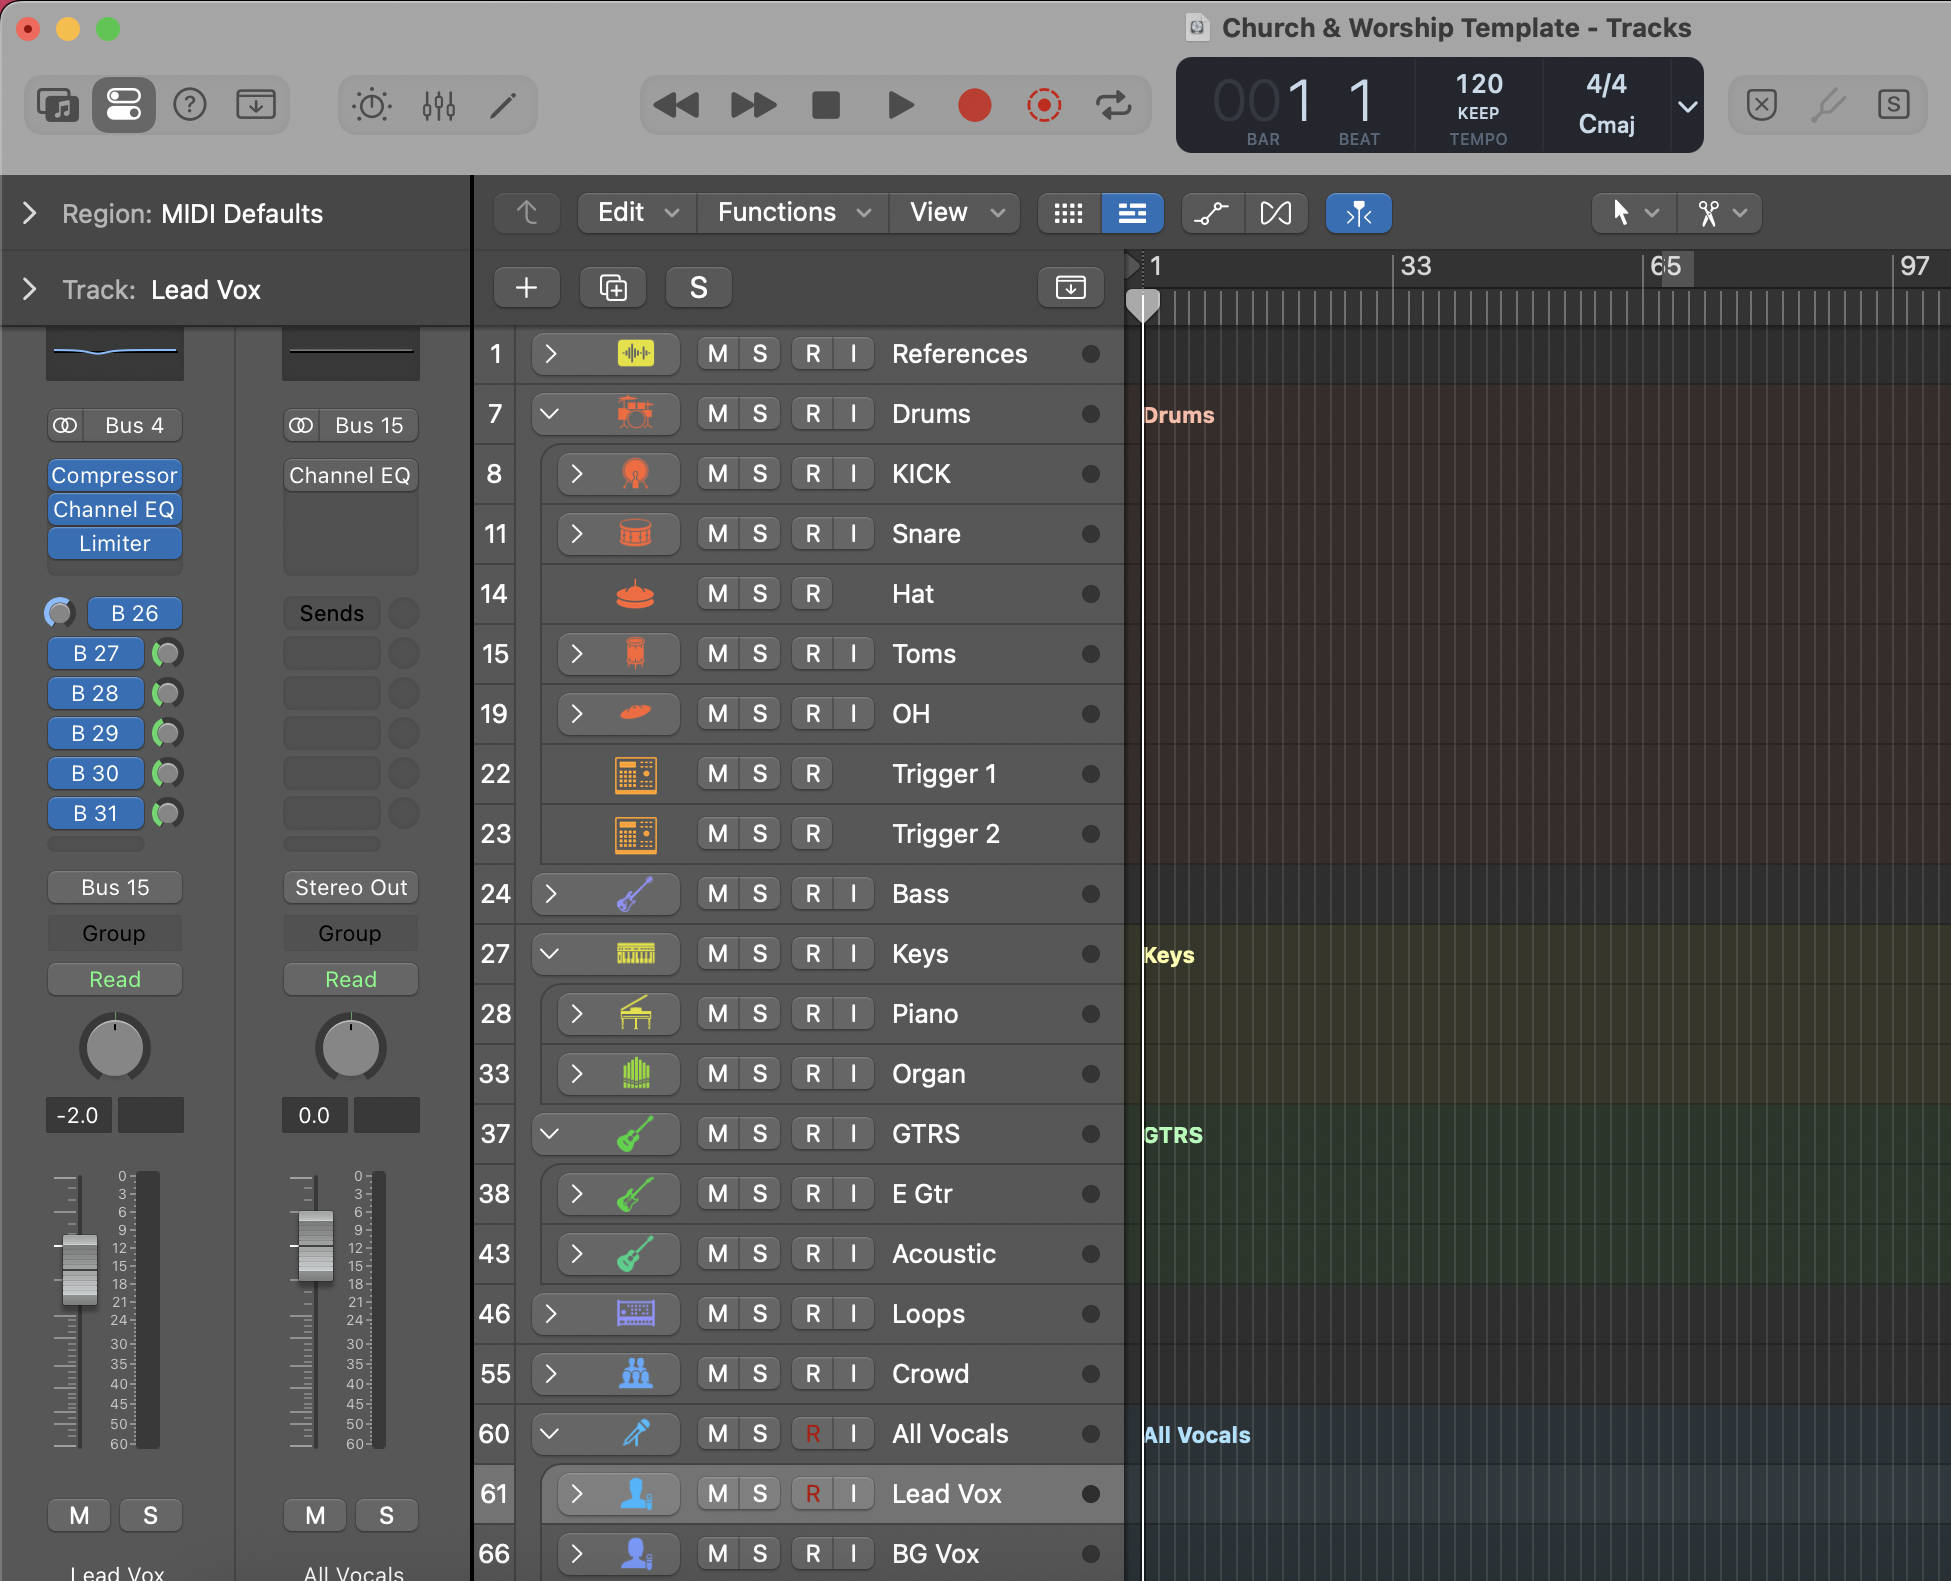Open the LCD display mode dropdown arrow
Screen dimensions: 1951x1581
click(x=1687, y=106)
